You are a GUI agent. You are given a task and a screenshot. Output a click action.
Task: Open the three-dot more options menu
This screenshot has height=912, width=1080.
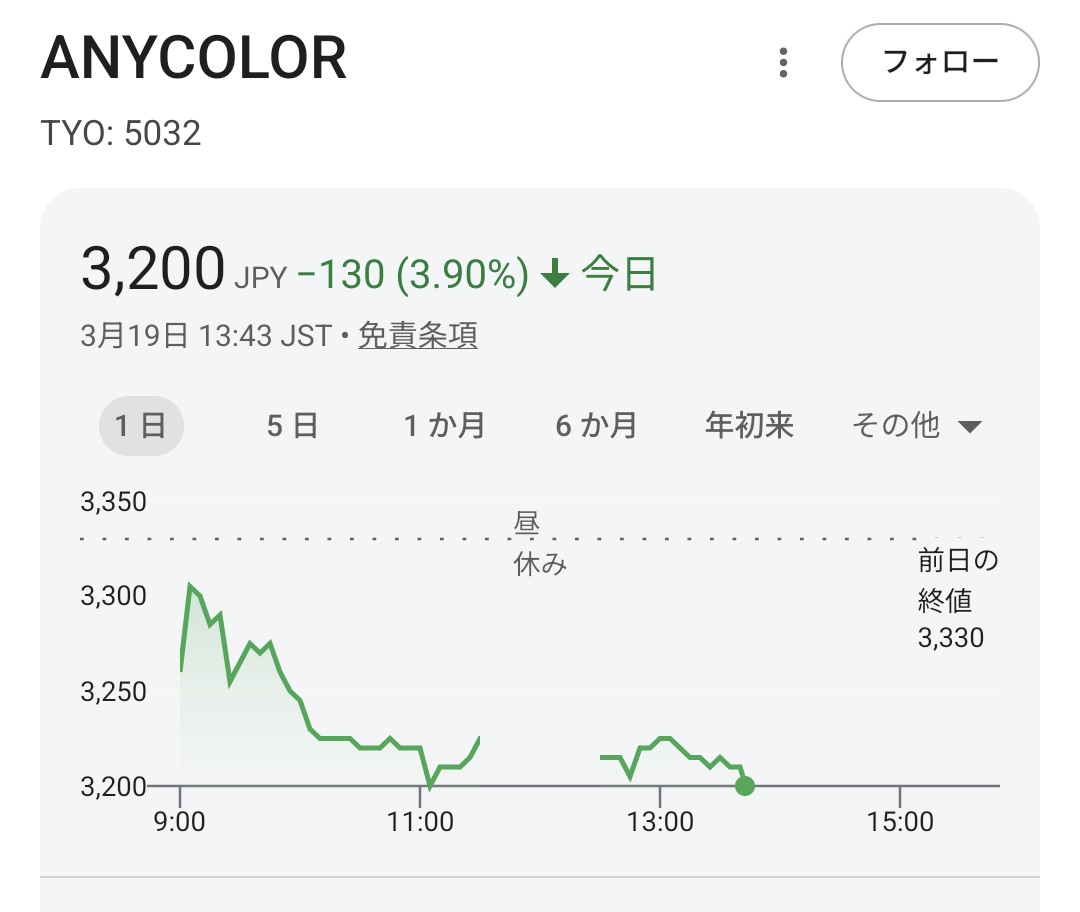pos(784,63)
